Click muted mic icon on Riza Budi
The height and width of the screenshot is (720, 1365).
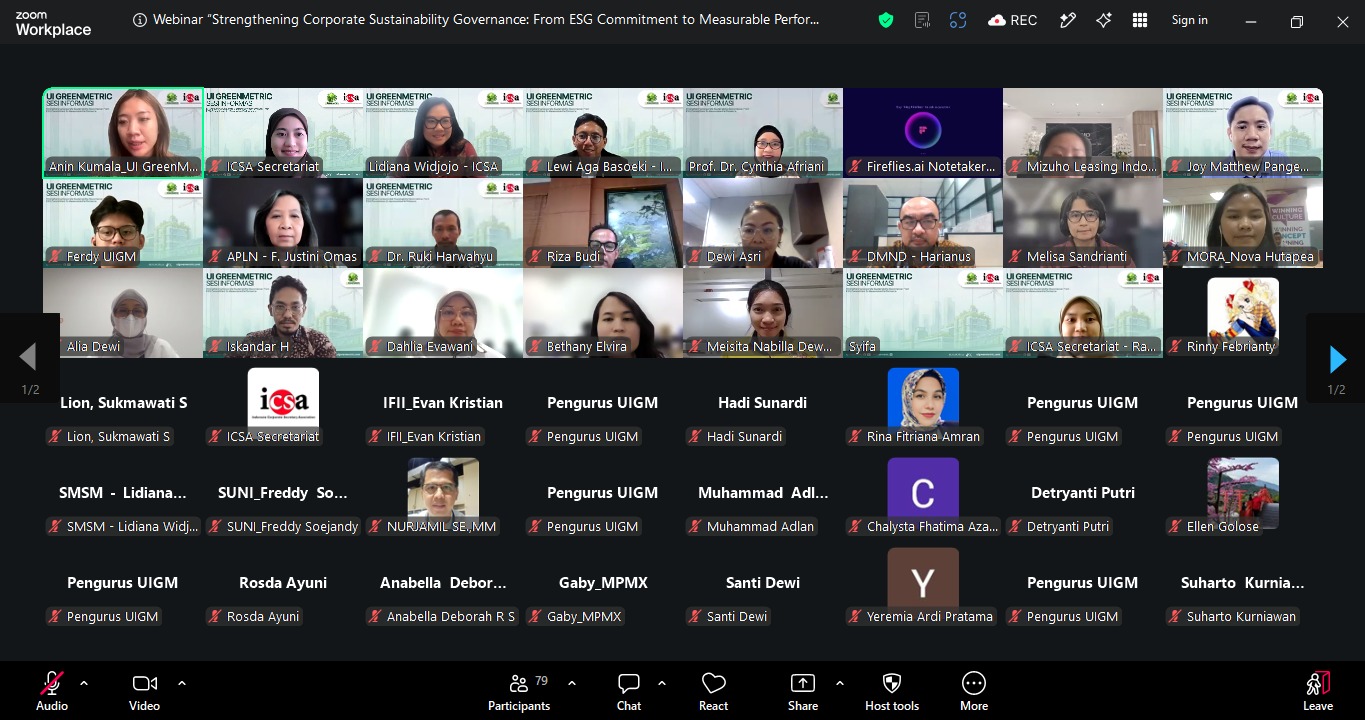[x=534, y=257]
